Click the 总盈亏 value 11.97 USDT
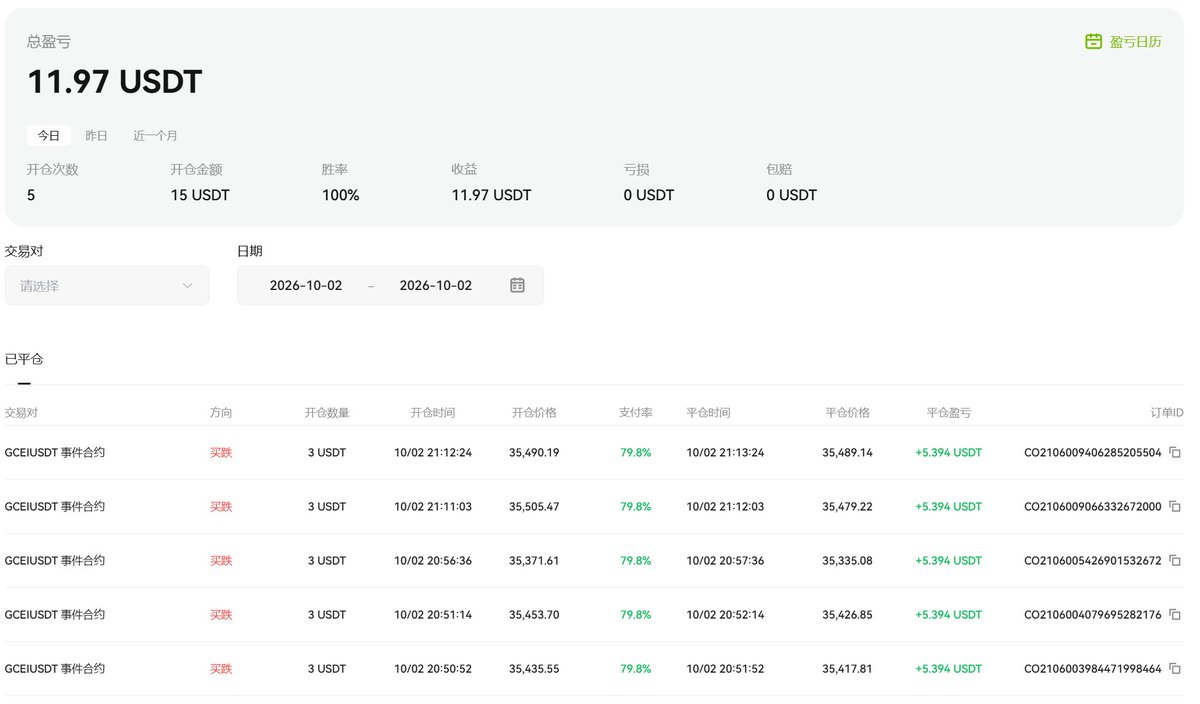Screen dimensions: 1200x704 tap(115, 82)
